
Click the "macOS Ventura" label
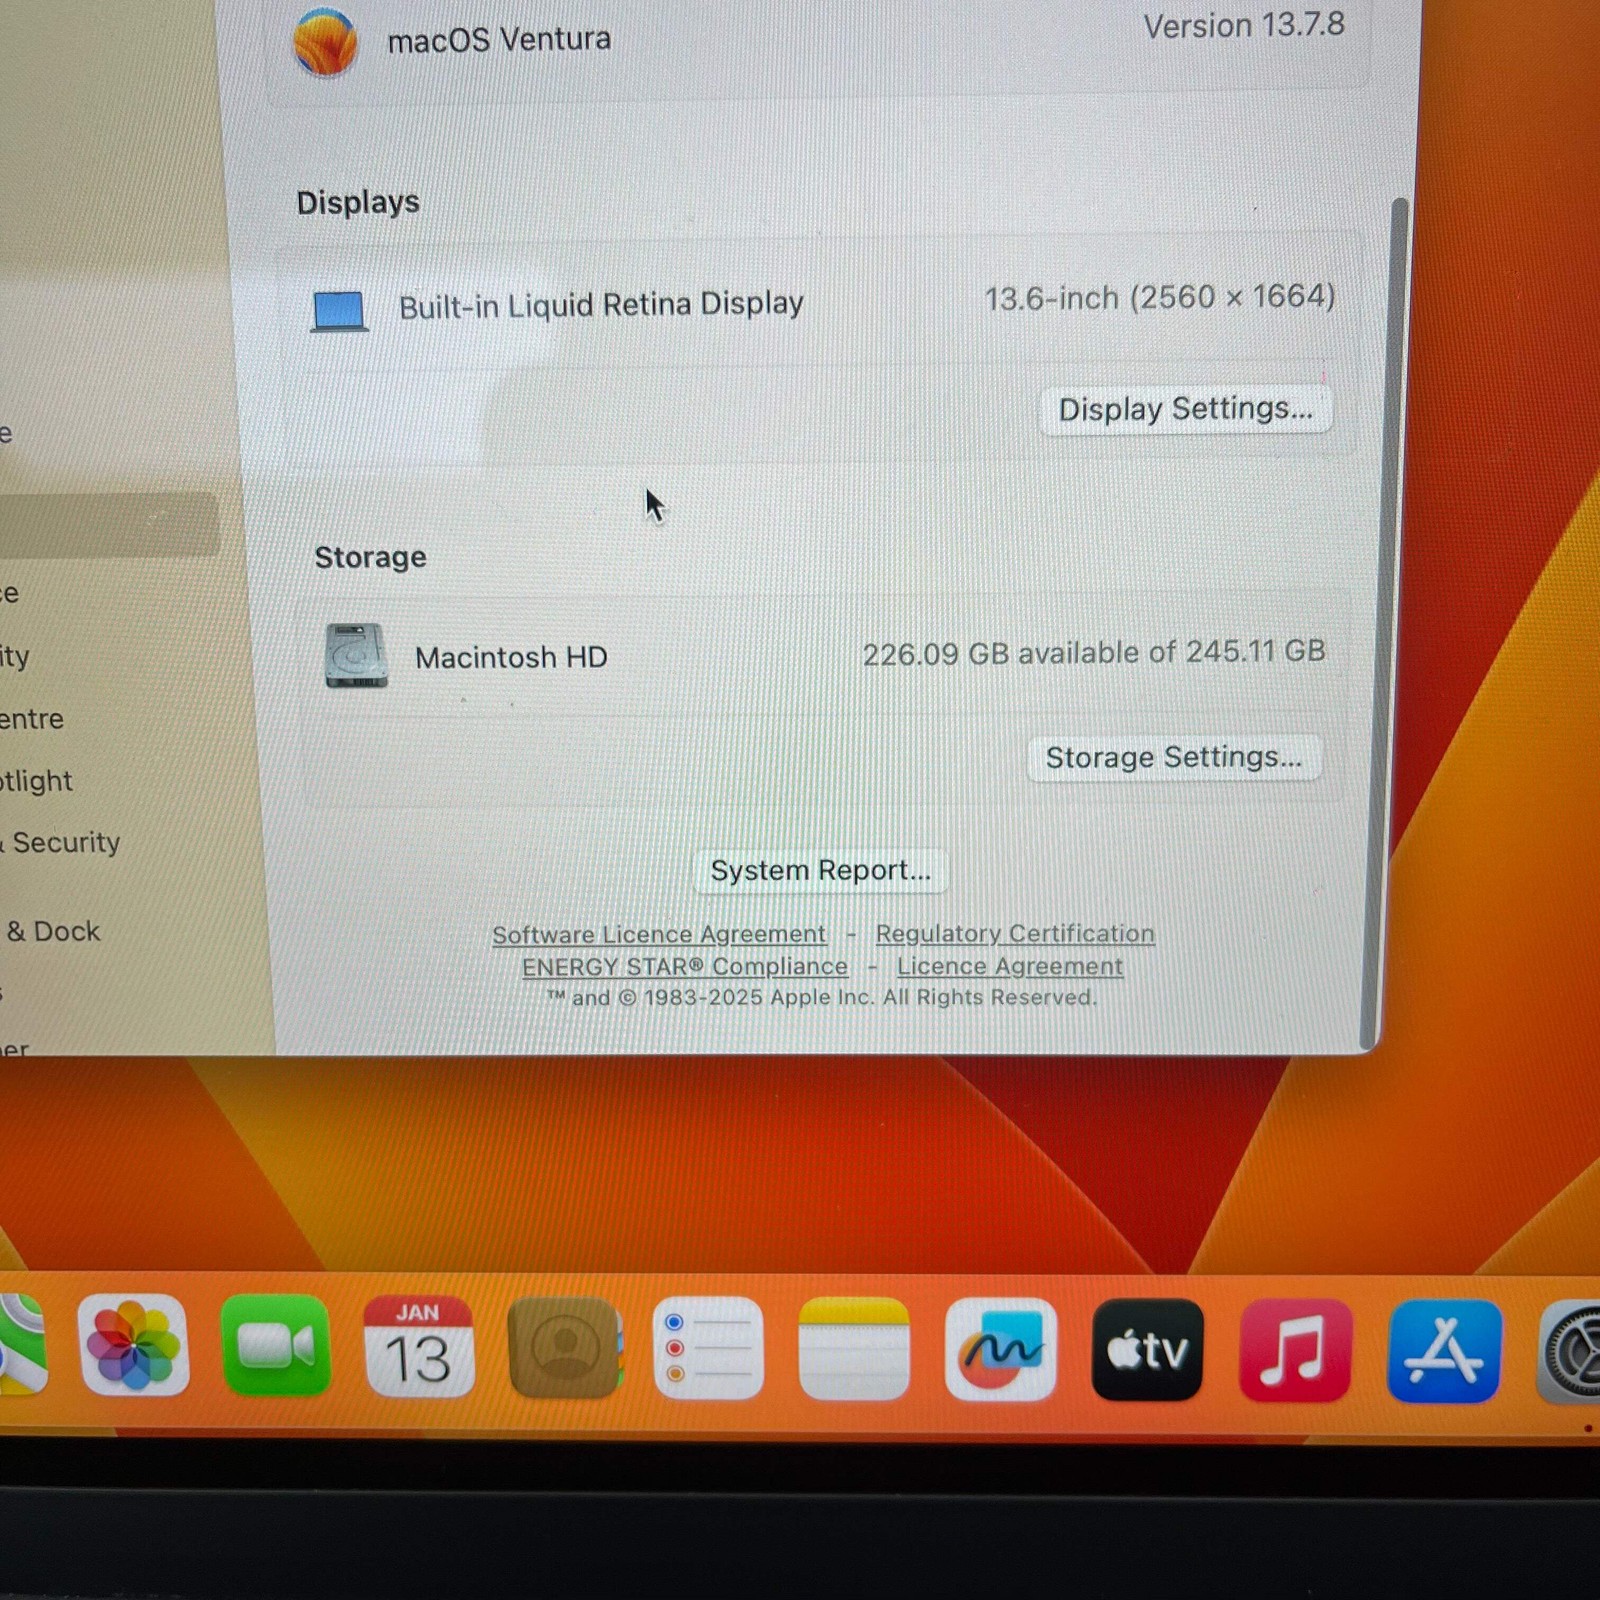[499, 40]
